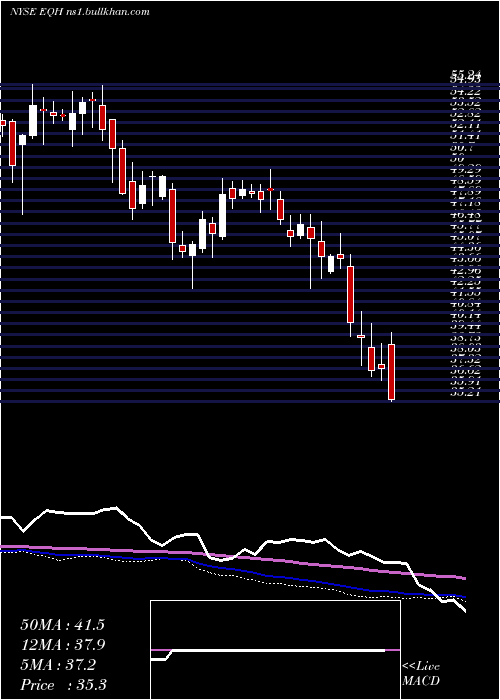Click the Price : 35.3 value
Viewport: 500px width, 700px height.
click(x=63, y=685)
